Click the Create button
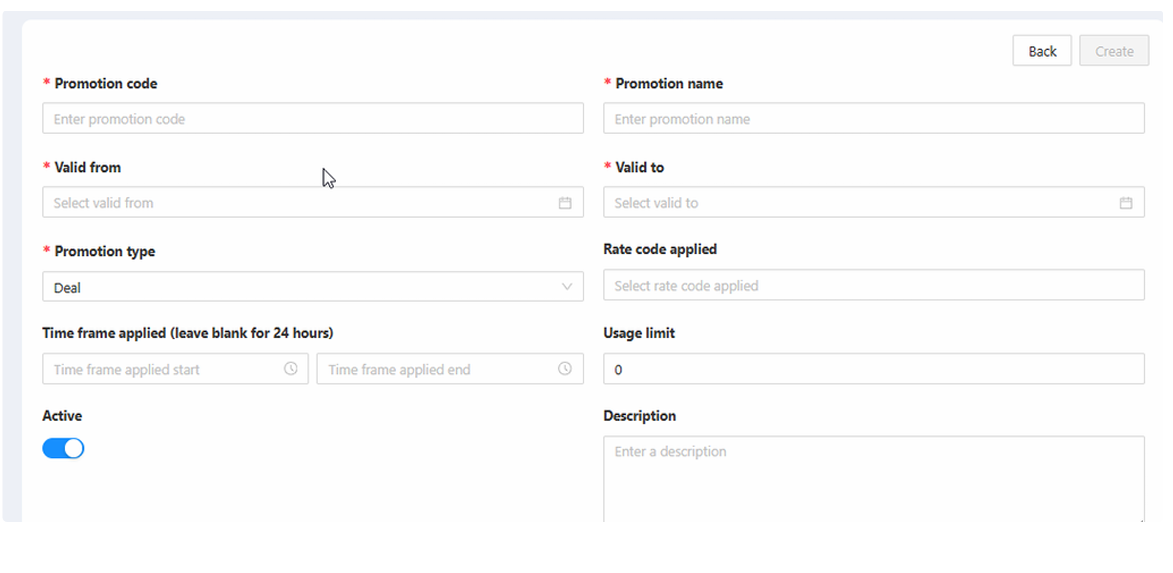The image size is (1173, 573). tap(1114, 51)
